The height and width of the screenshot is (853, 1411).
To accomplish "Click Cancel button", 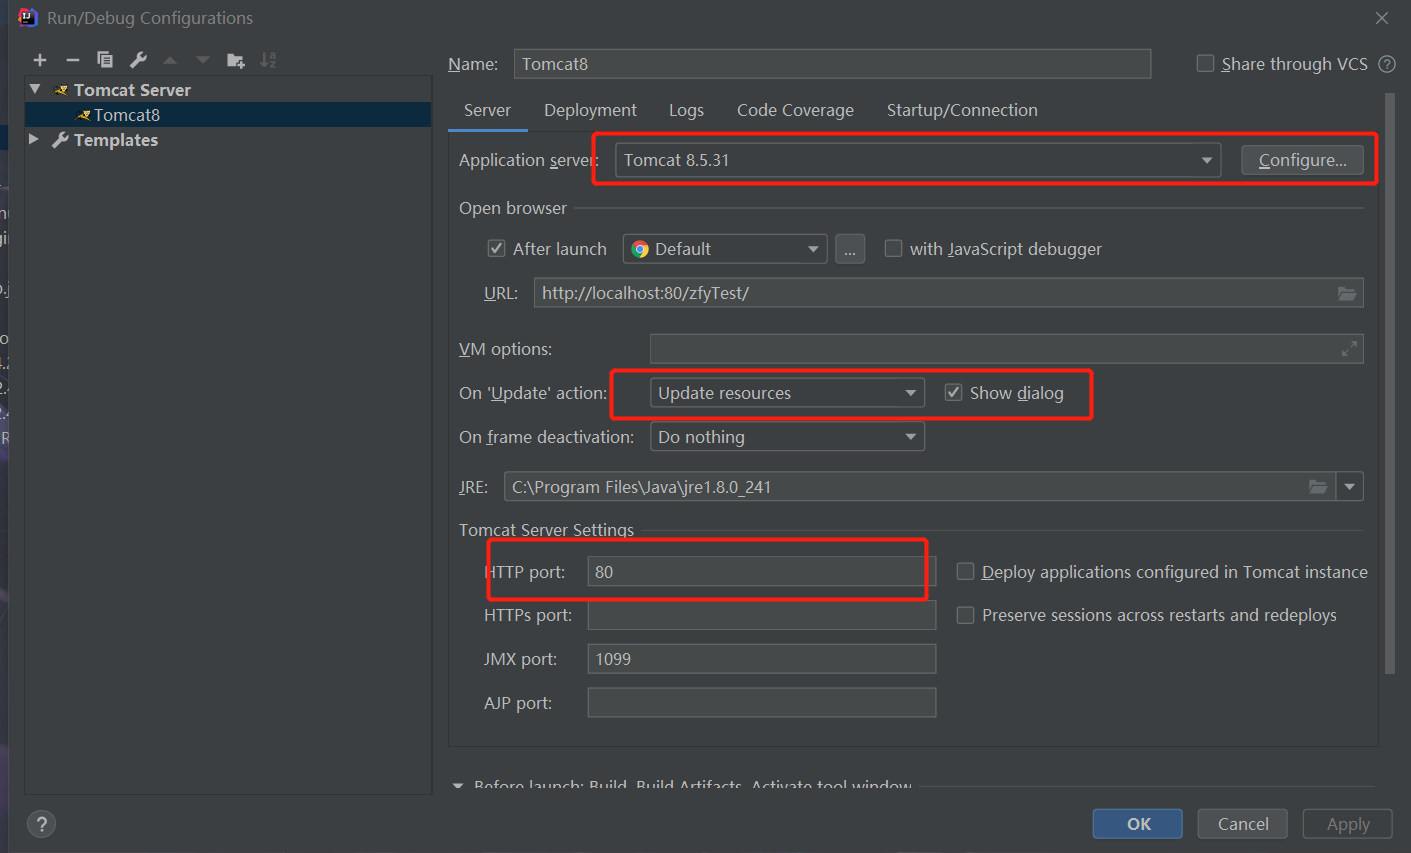I will [x=1243, y=824].
